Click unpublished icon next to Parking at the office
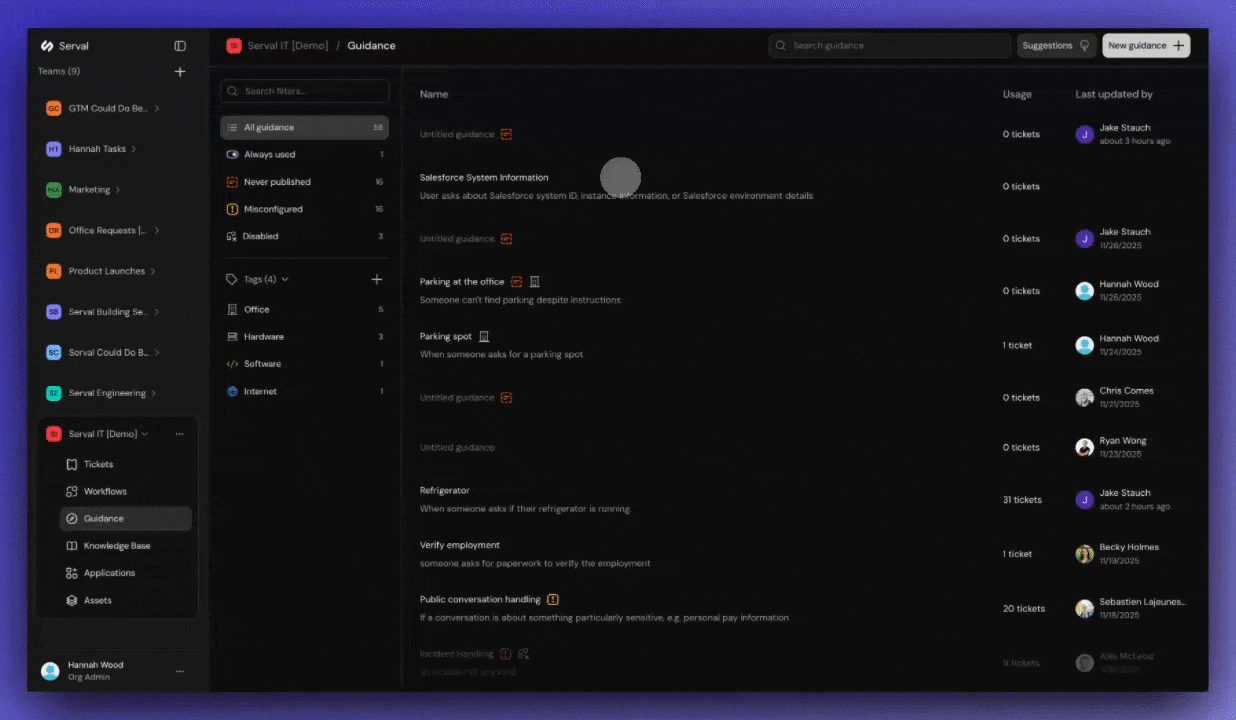1236x720 pixels. point(517,282)
